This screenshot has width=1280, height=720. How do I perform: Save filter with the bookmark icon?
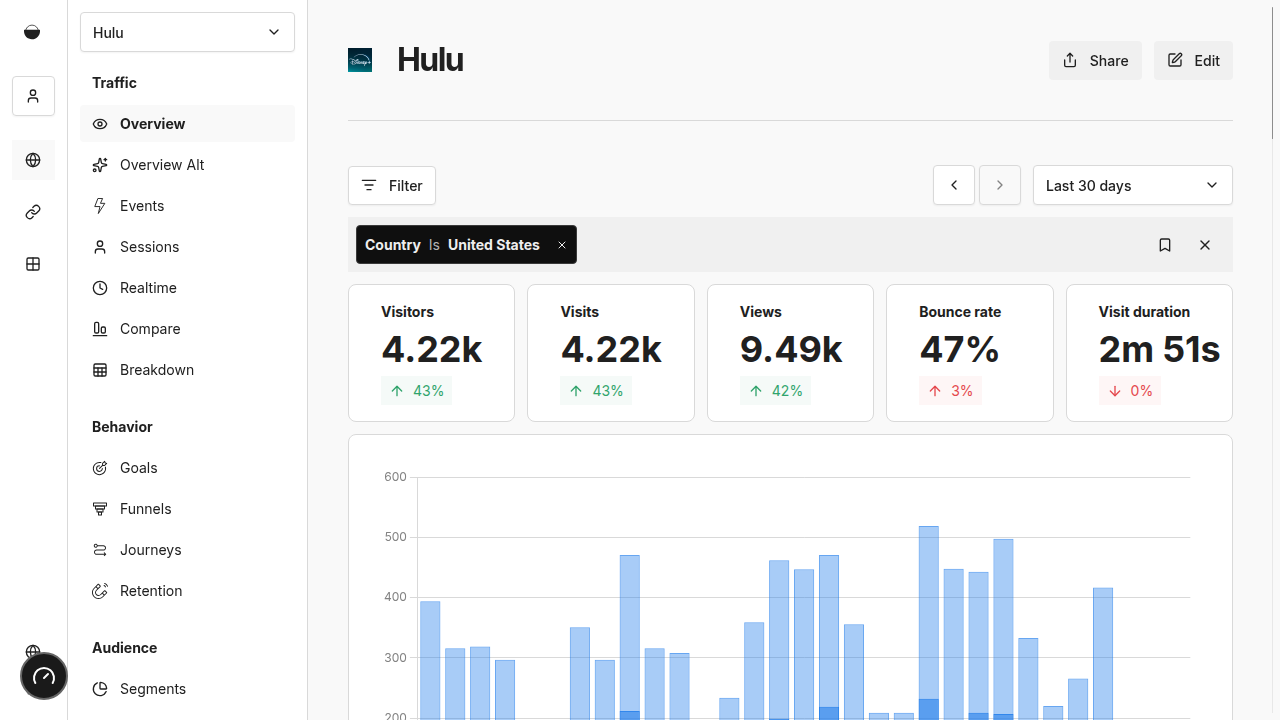tap(1165, 245)
